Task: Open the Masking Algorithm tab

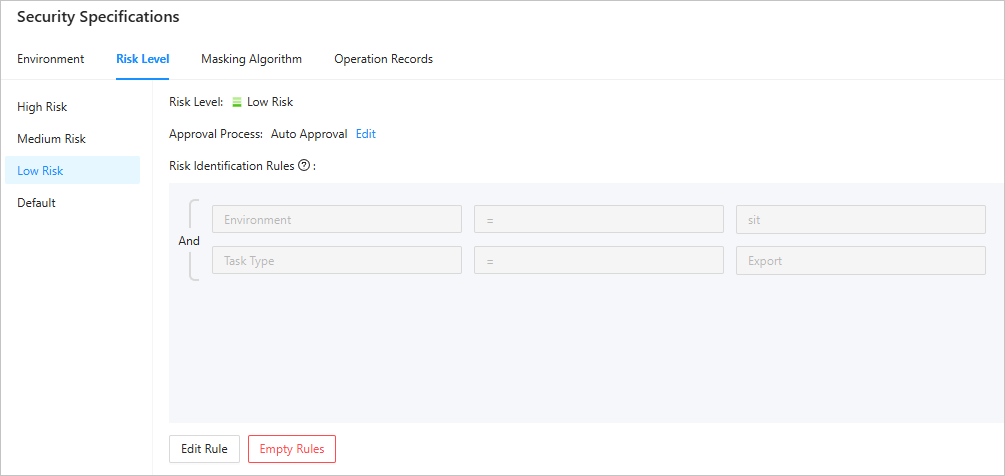Action: pos(251,59)
